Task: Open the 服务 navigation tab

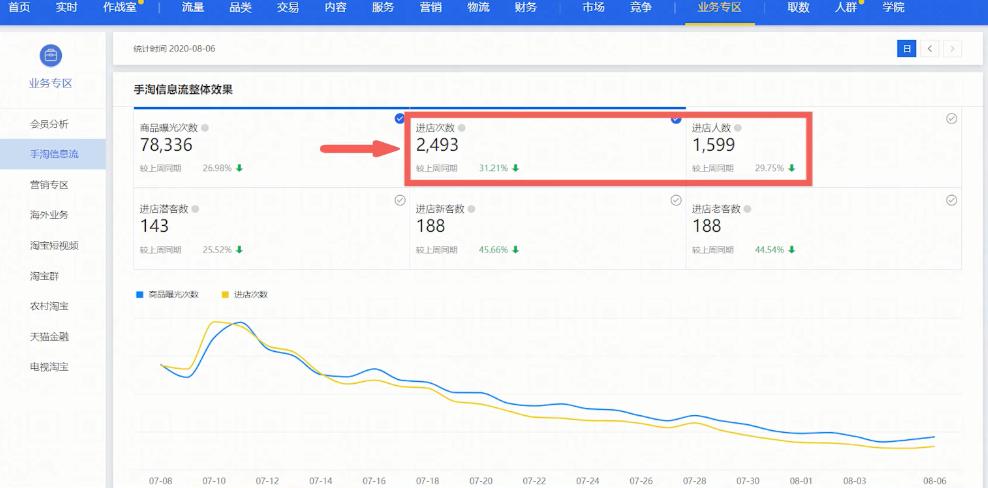Action: pyautogui.click(x=383, y=8)
